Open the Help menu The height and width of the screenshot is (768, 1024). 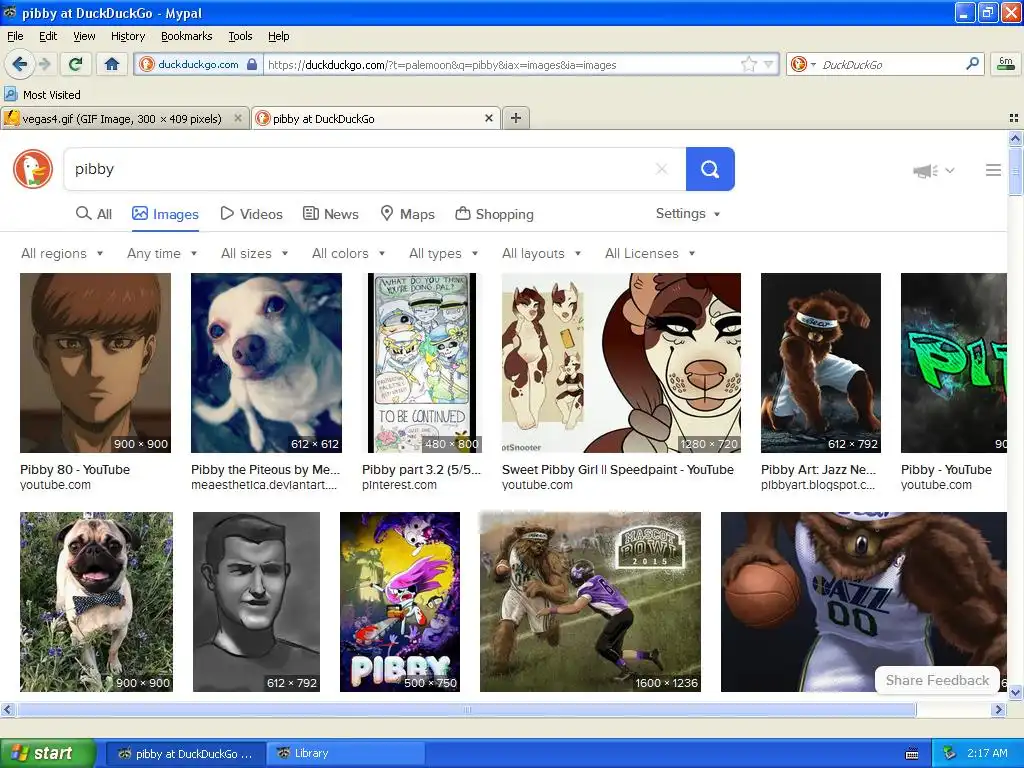279,36
